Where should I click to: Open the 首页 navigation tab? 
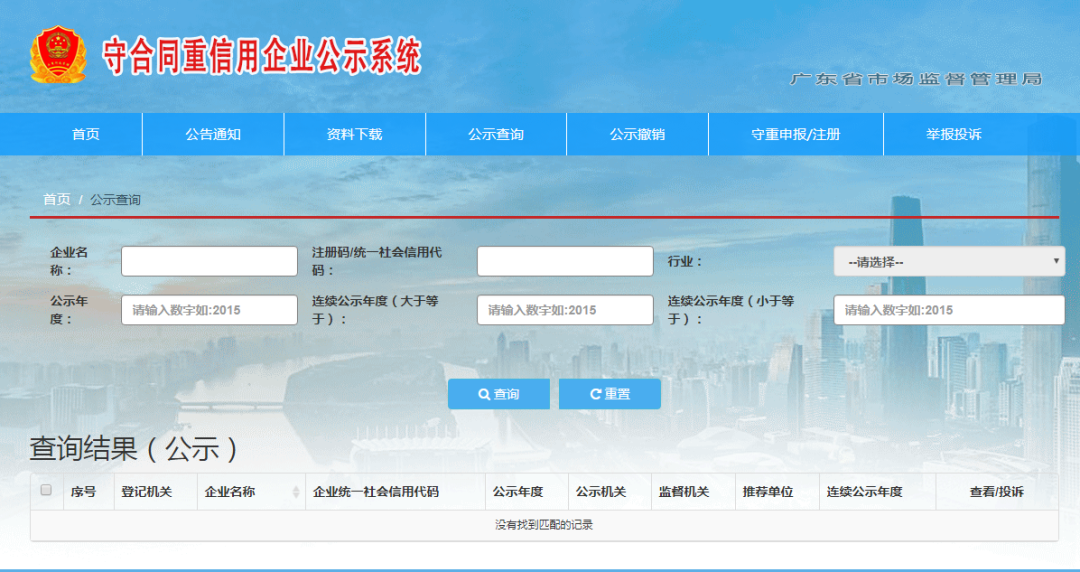pos(85,134)
